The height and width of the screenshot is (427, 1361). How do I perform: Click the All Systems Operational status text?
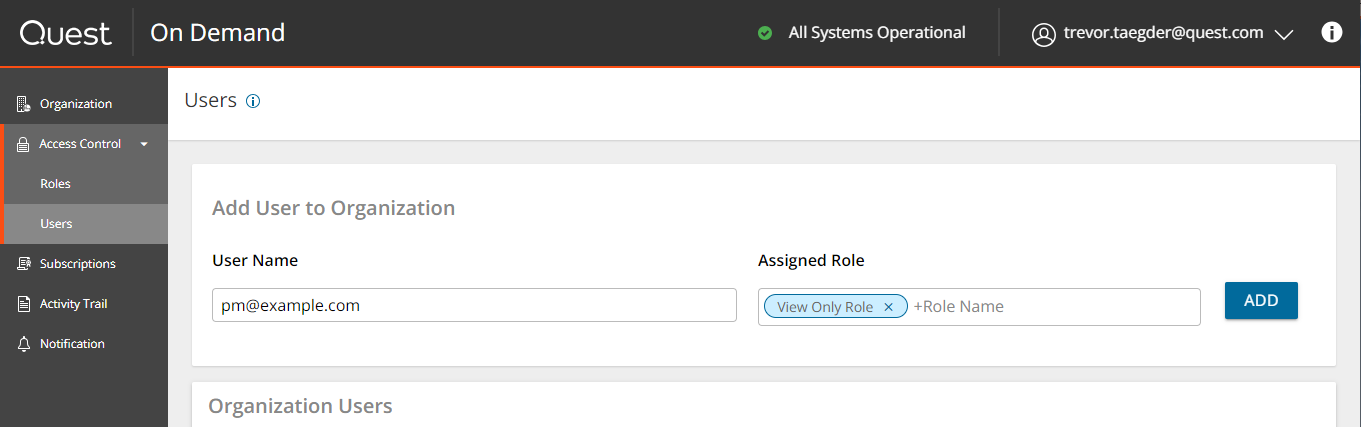point(877,33)
